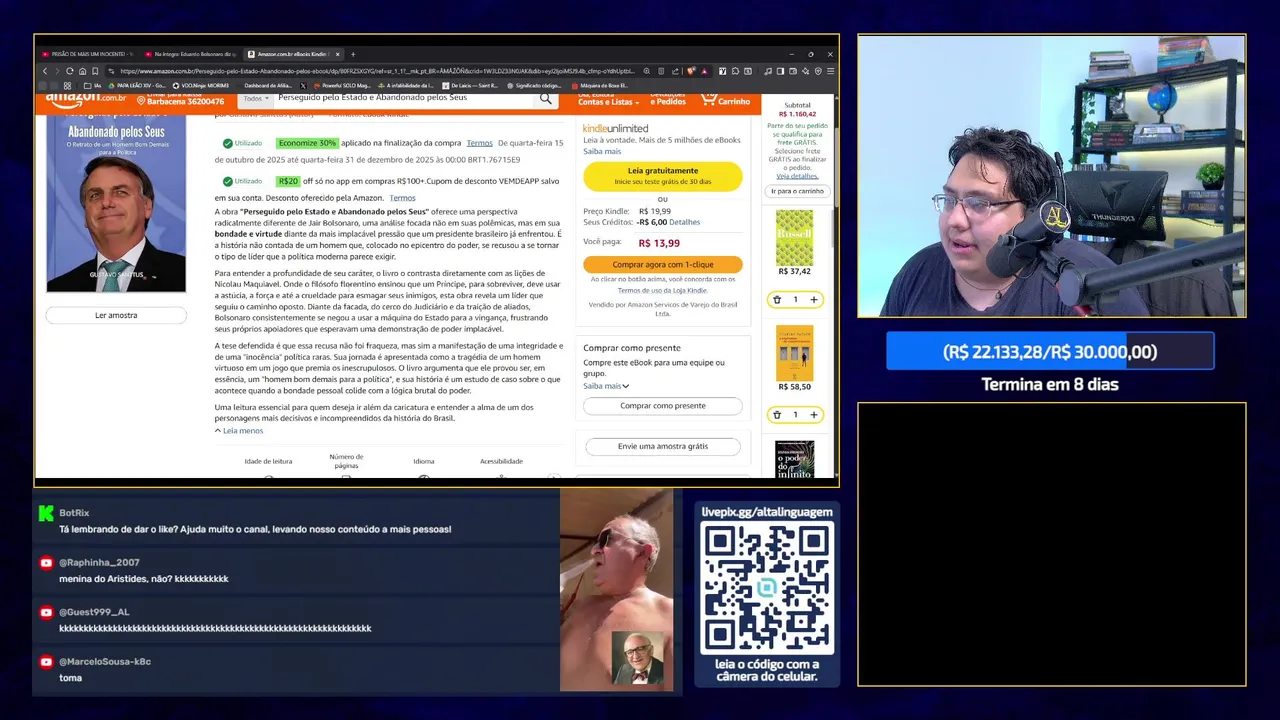
Task: Open De Laicis — Saint R bookmark
Action: tap(469, 86)
